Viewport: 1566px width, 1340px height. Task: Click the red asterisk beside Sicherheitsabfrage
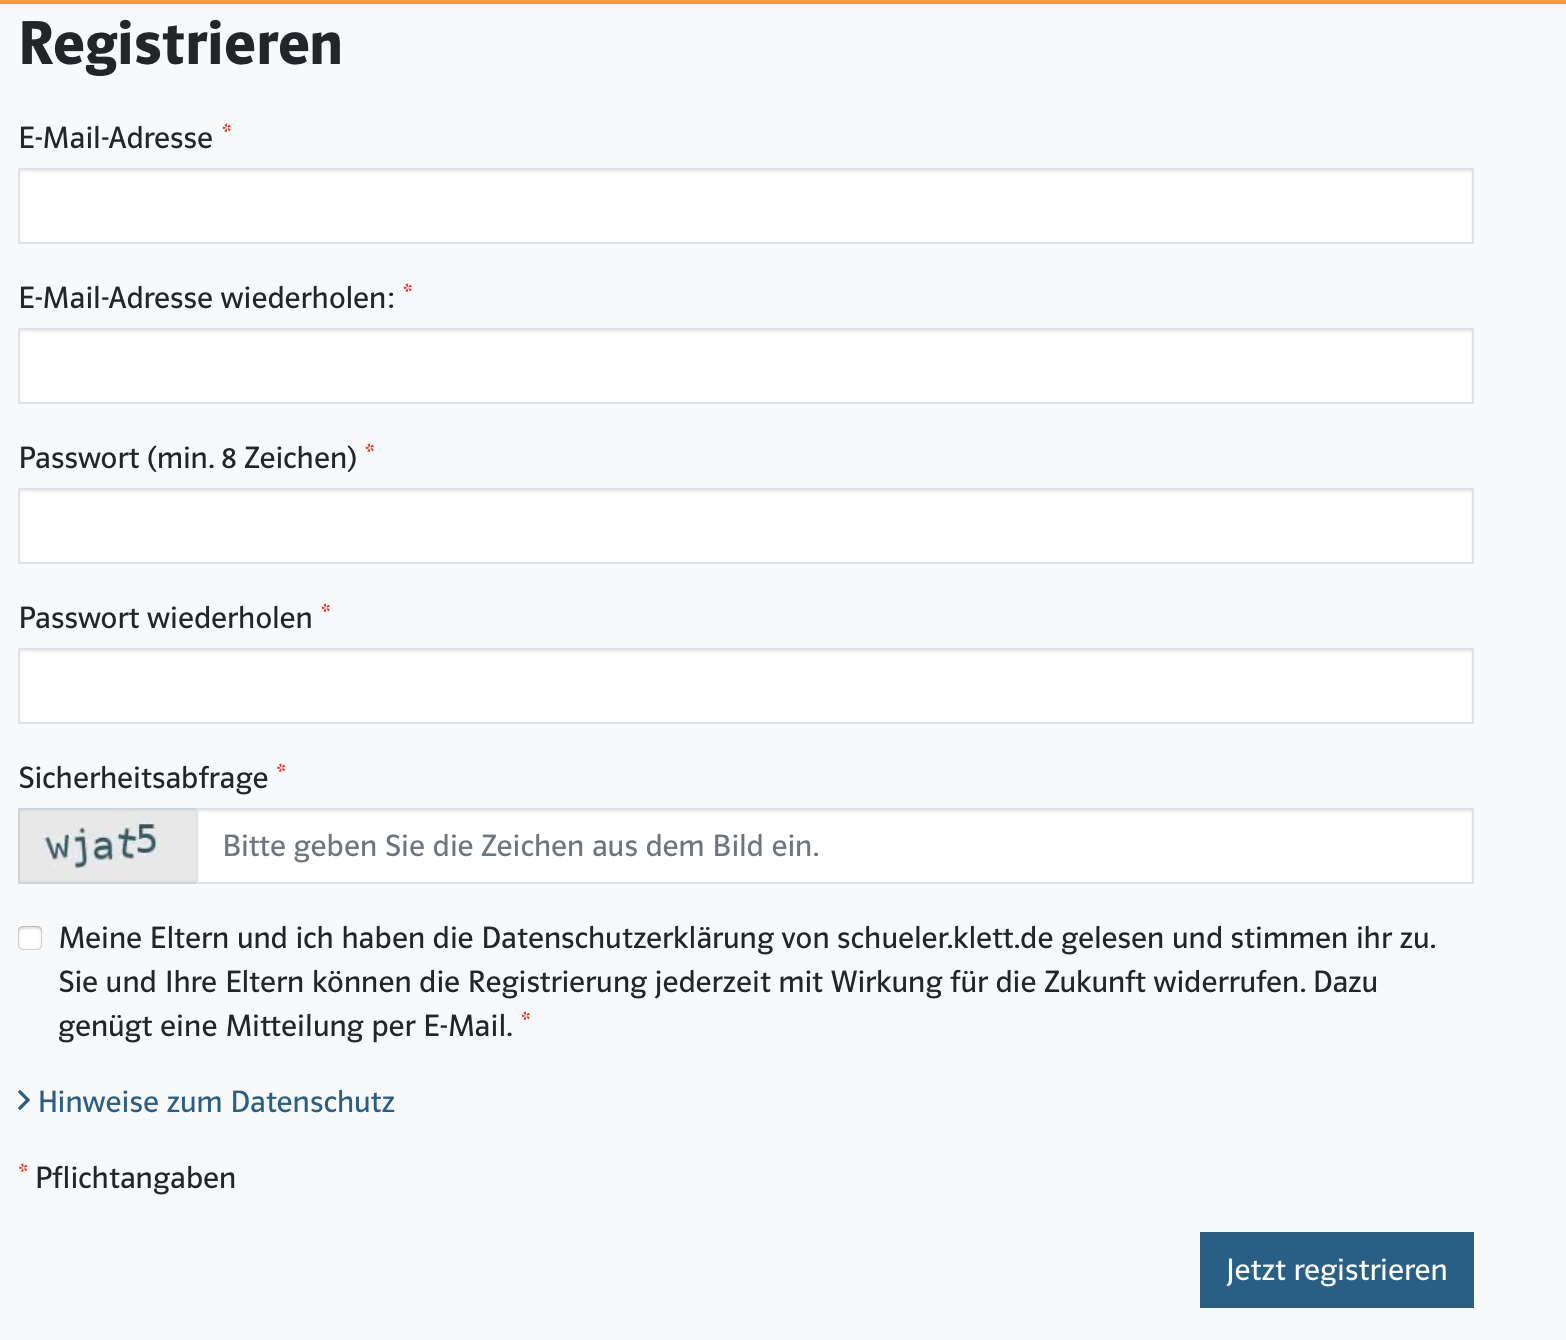click(x=281, y=769)
